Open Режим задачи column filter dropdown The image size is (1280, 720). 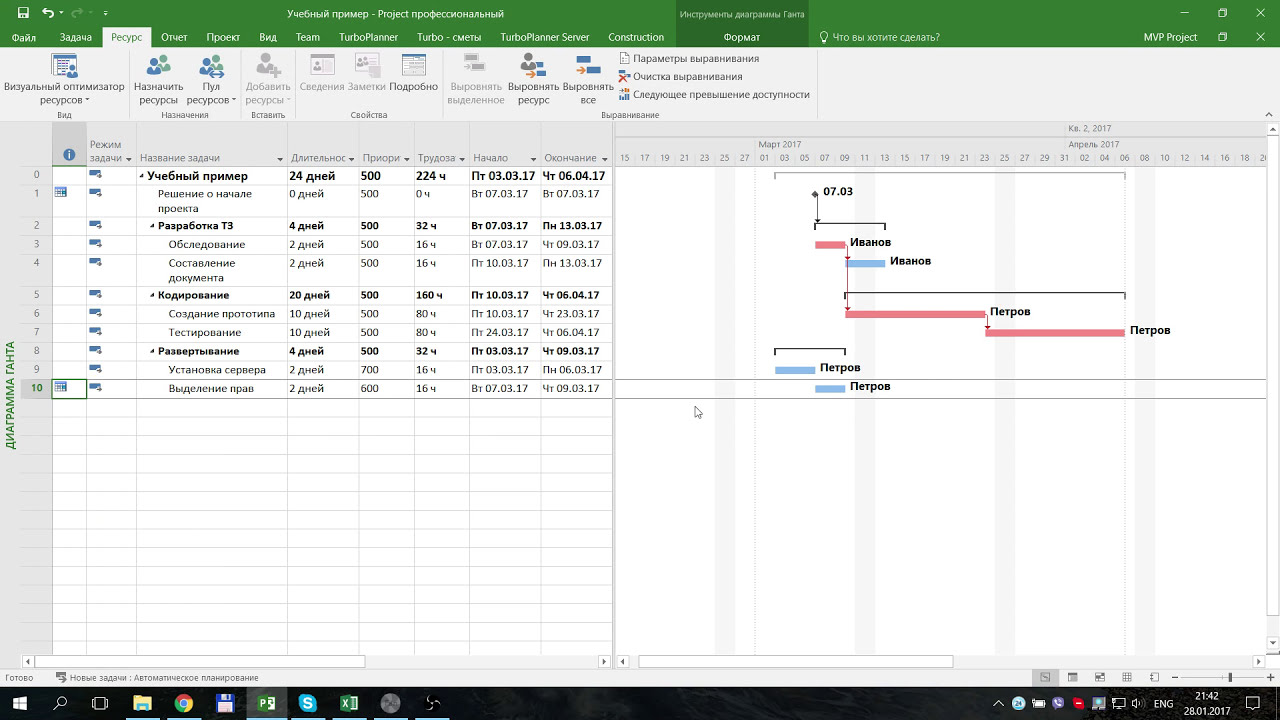(x=129, y=159)
